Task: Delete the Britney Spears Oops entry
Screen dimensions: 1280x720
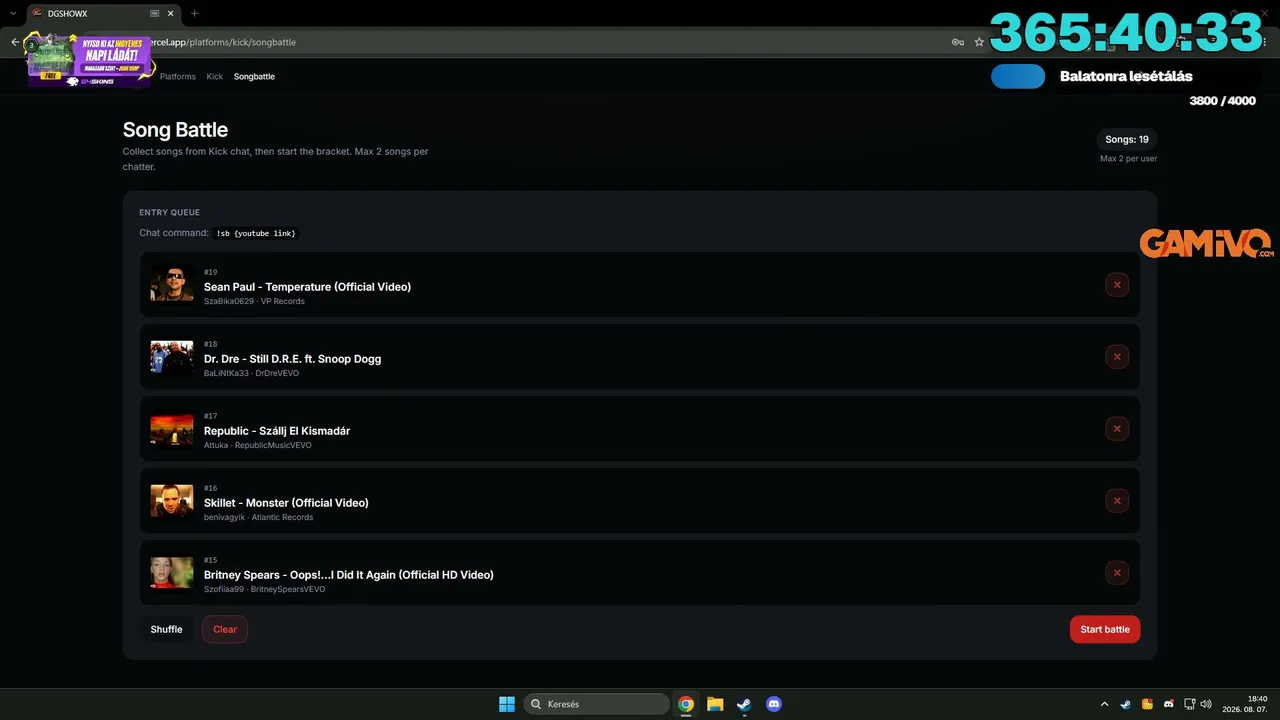Action: (1117, 573)
